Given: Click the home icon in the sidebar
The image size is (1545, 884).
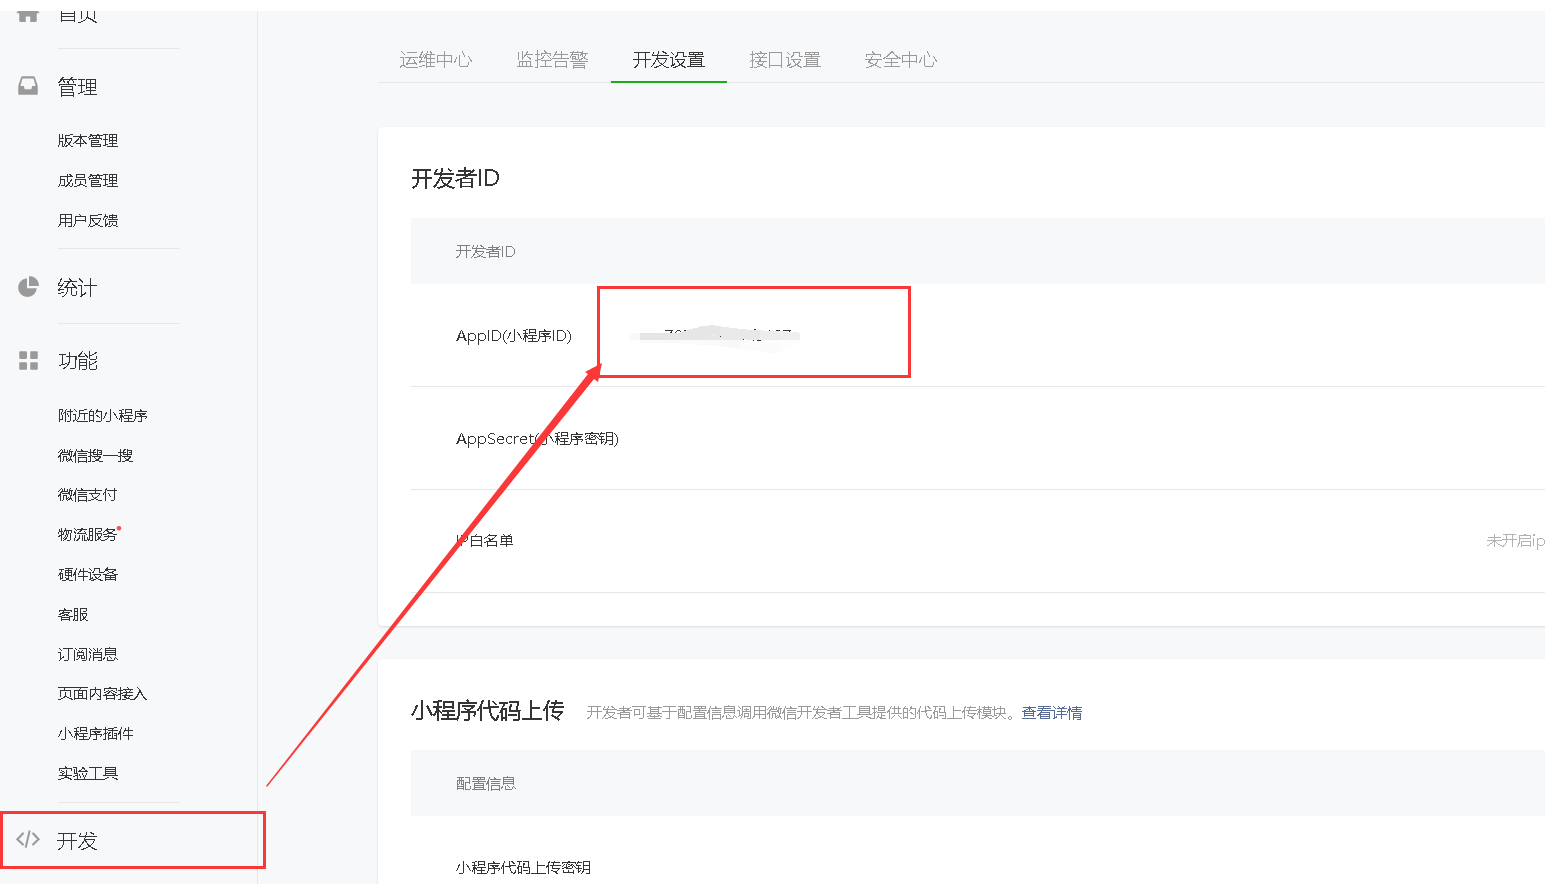Looking at the screenshot, I should (28, 15).
